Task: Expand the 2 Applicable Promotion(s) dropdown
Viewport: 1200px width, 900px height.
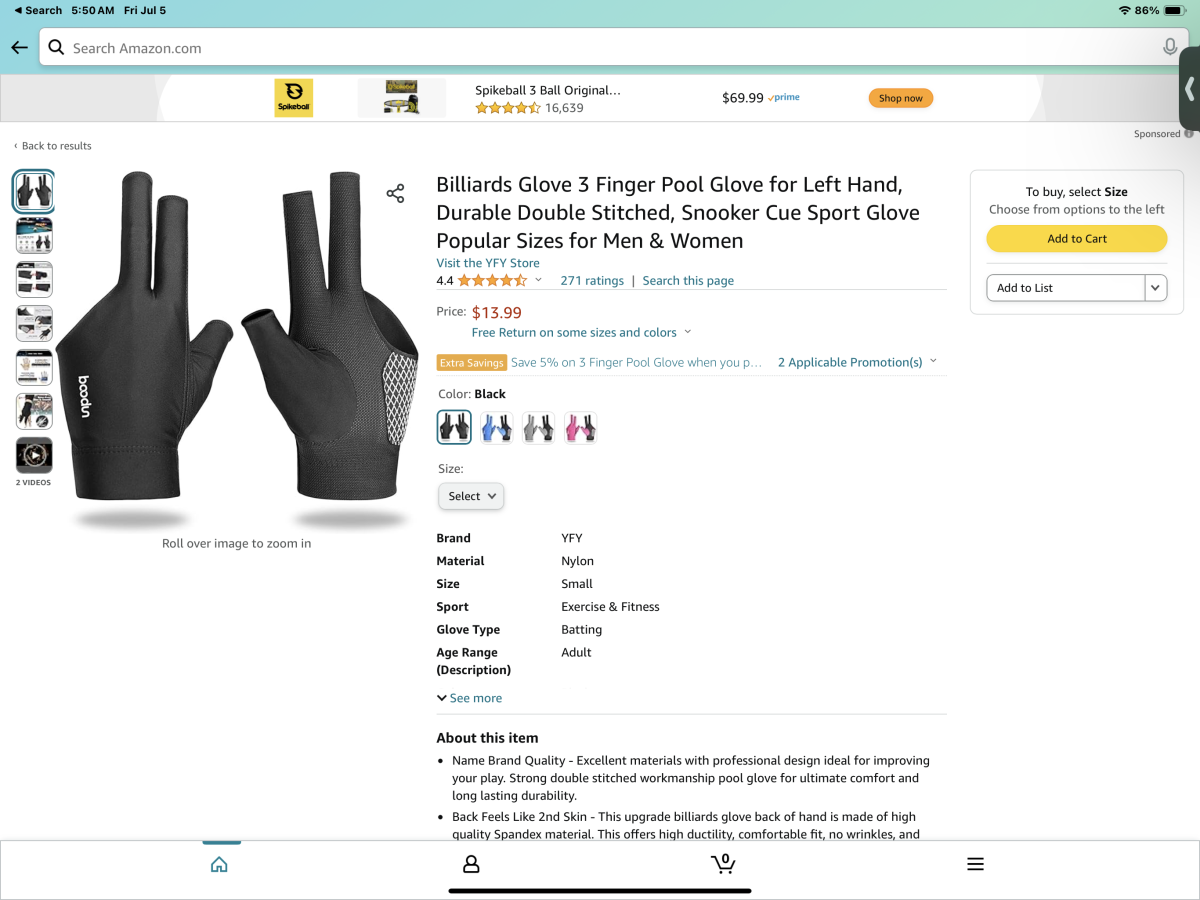Action: 857,362
